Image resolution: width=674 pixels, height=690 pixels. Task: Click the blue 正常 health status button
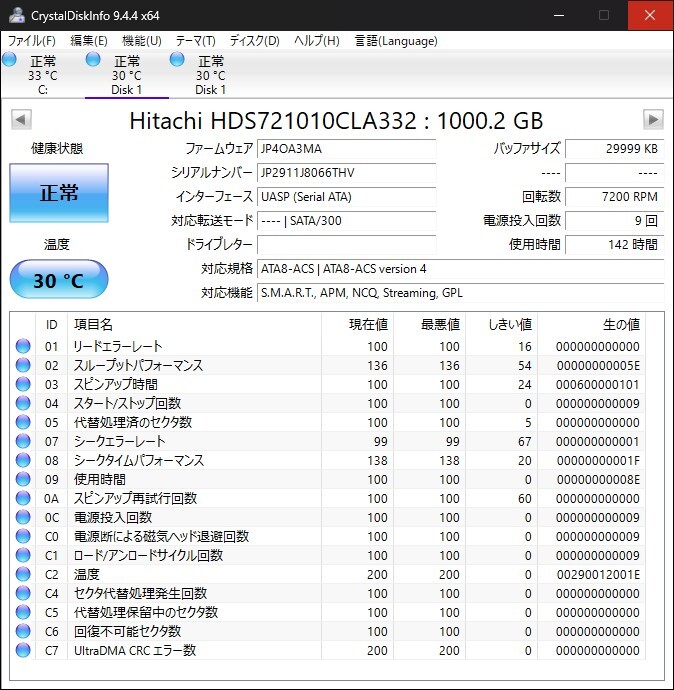tap(59, 193)
